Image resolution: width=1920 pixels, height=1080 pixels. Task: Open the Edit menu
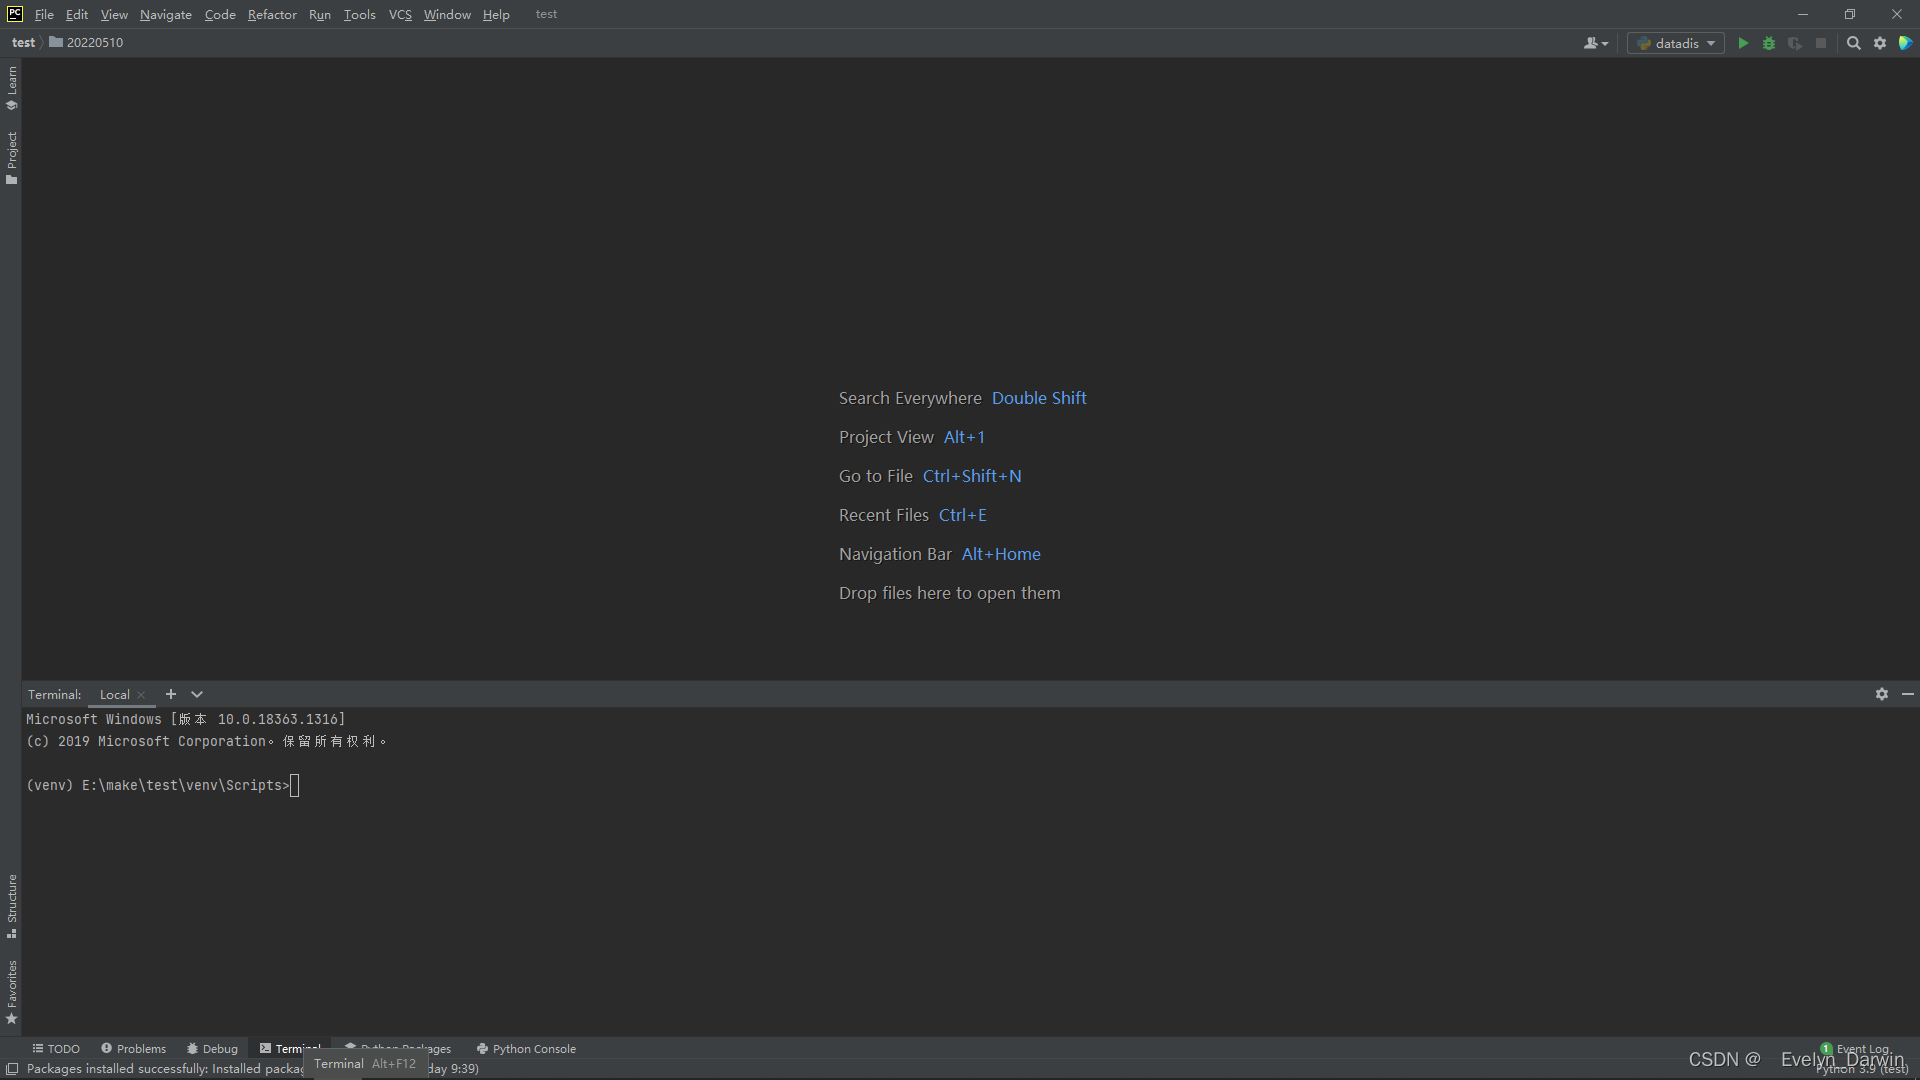pos(77,14)
